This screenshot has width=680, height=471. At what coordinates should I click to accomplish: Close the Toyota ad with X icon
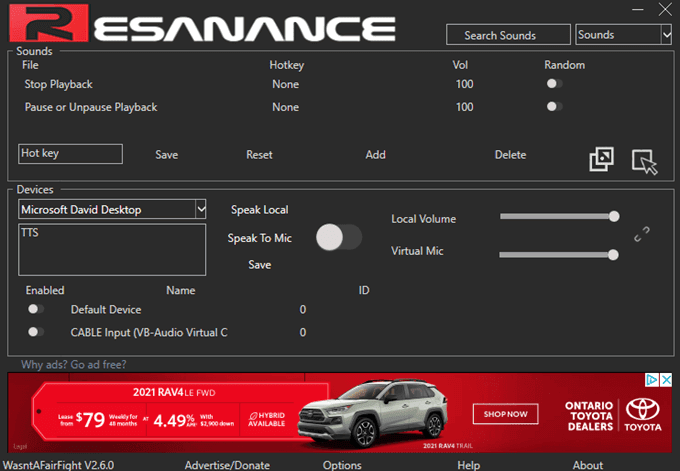pos(665,380)
